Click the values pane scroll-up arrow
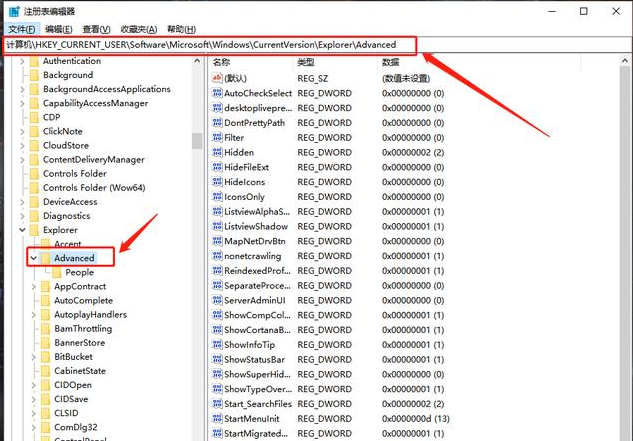 click(x=625, y=61)
